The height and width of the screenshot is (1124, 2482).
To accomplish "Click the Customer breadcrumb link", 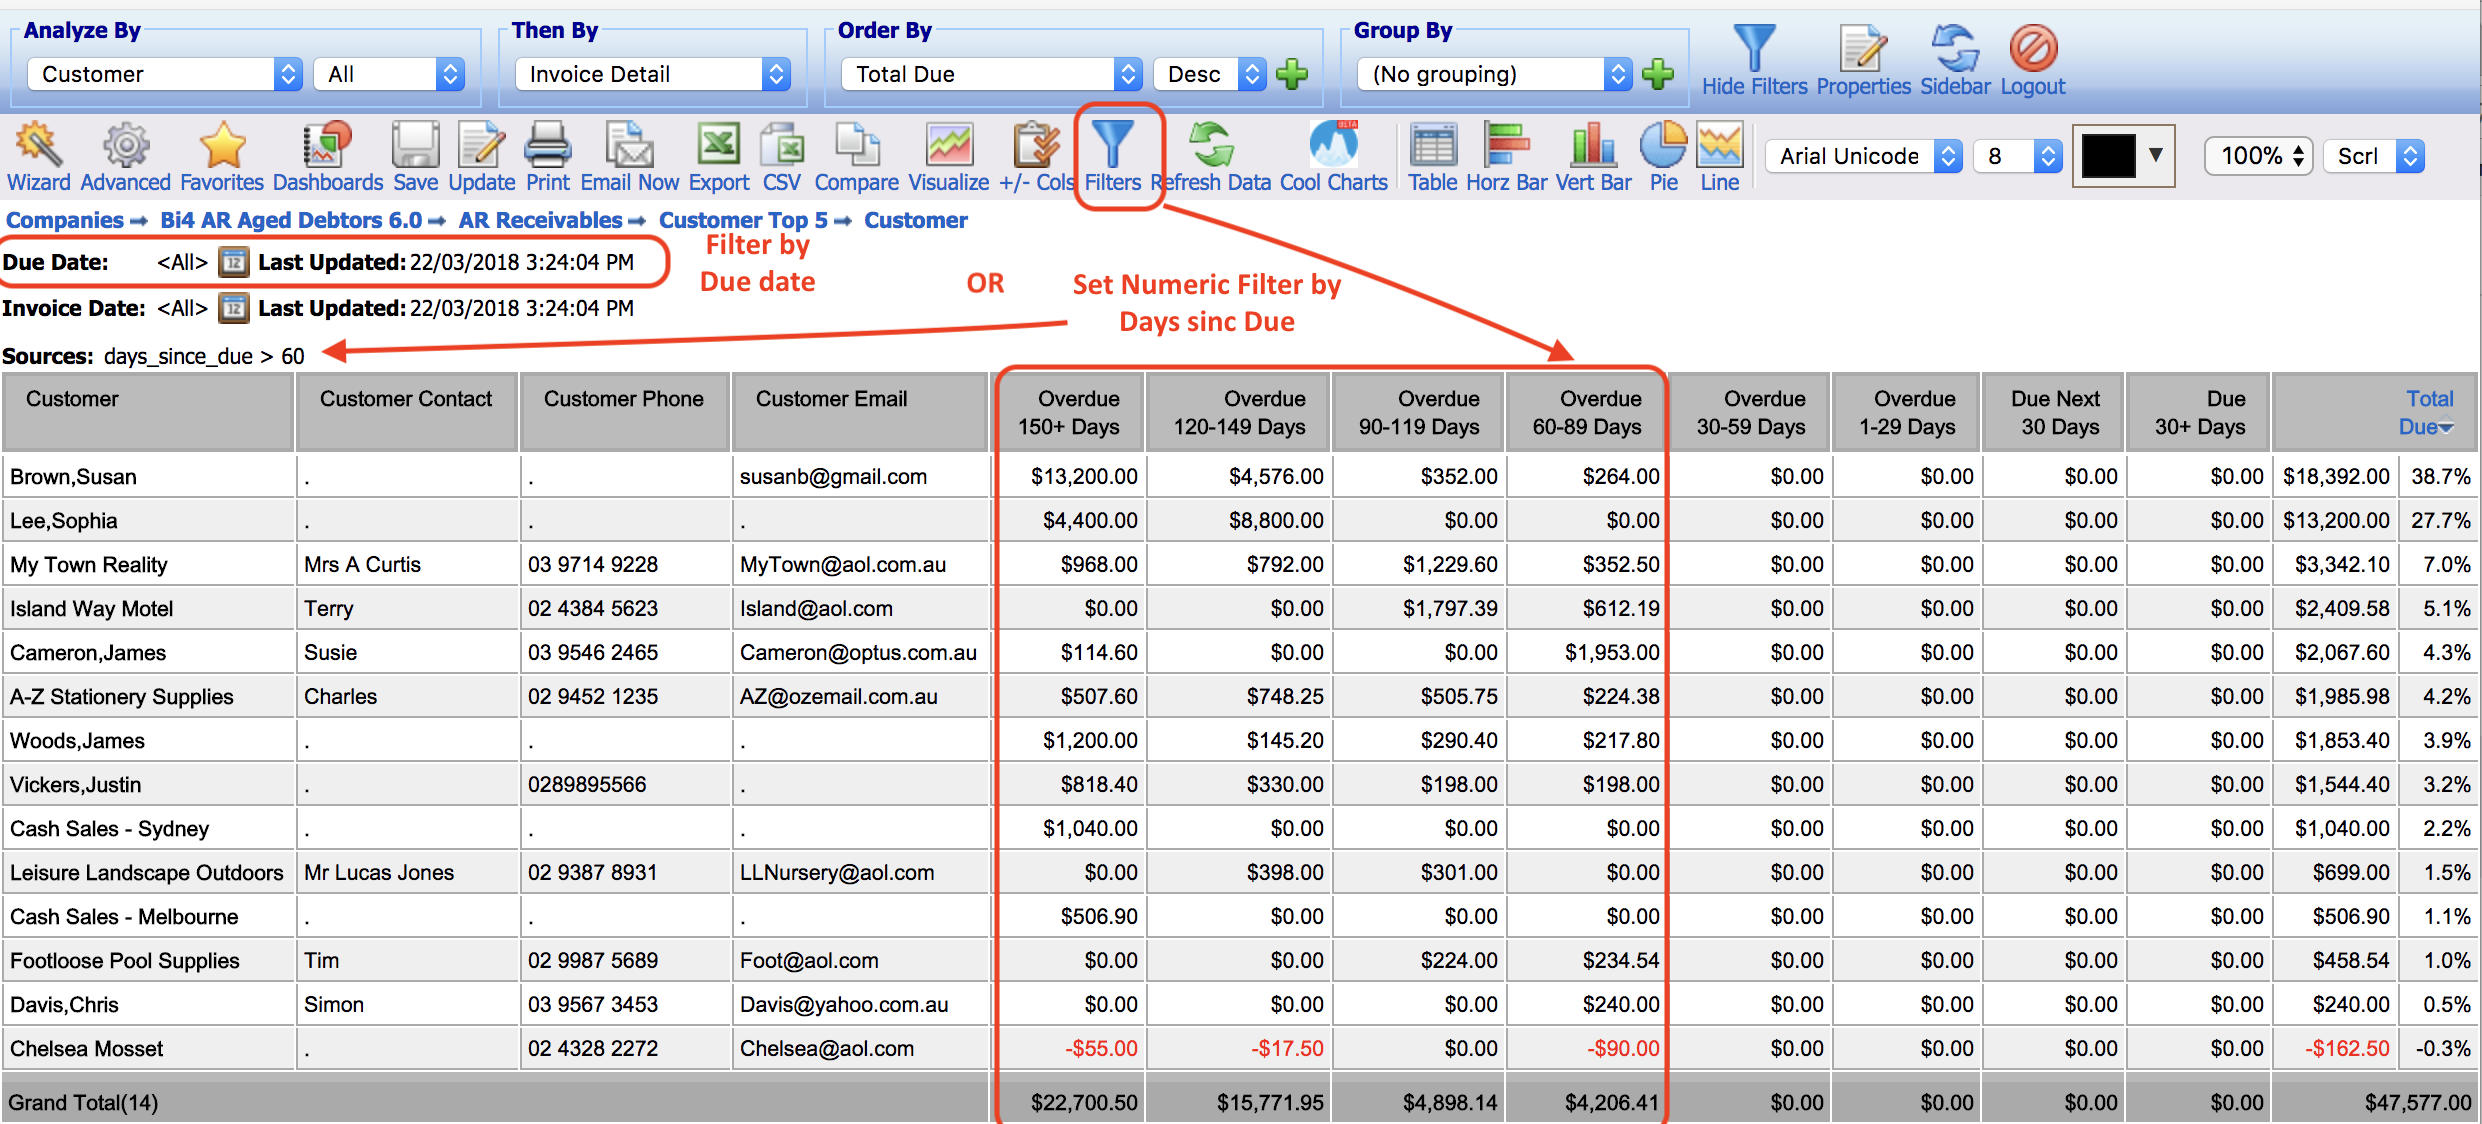I will (x=916, y=220).
